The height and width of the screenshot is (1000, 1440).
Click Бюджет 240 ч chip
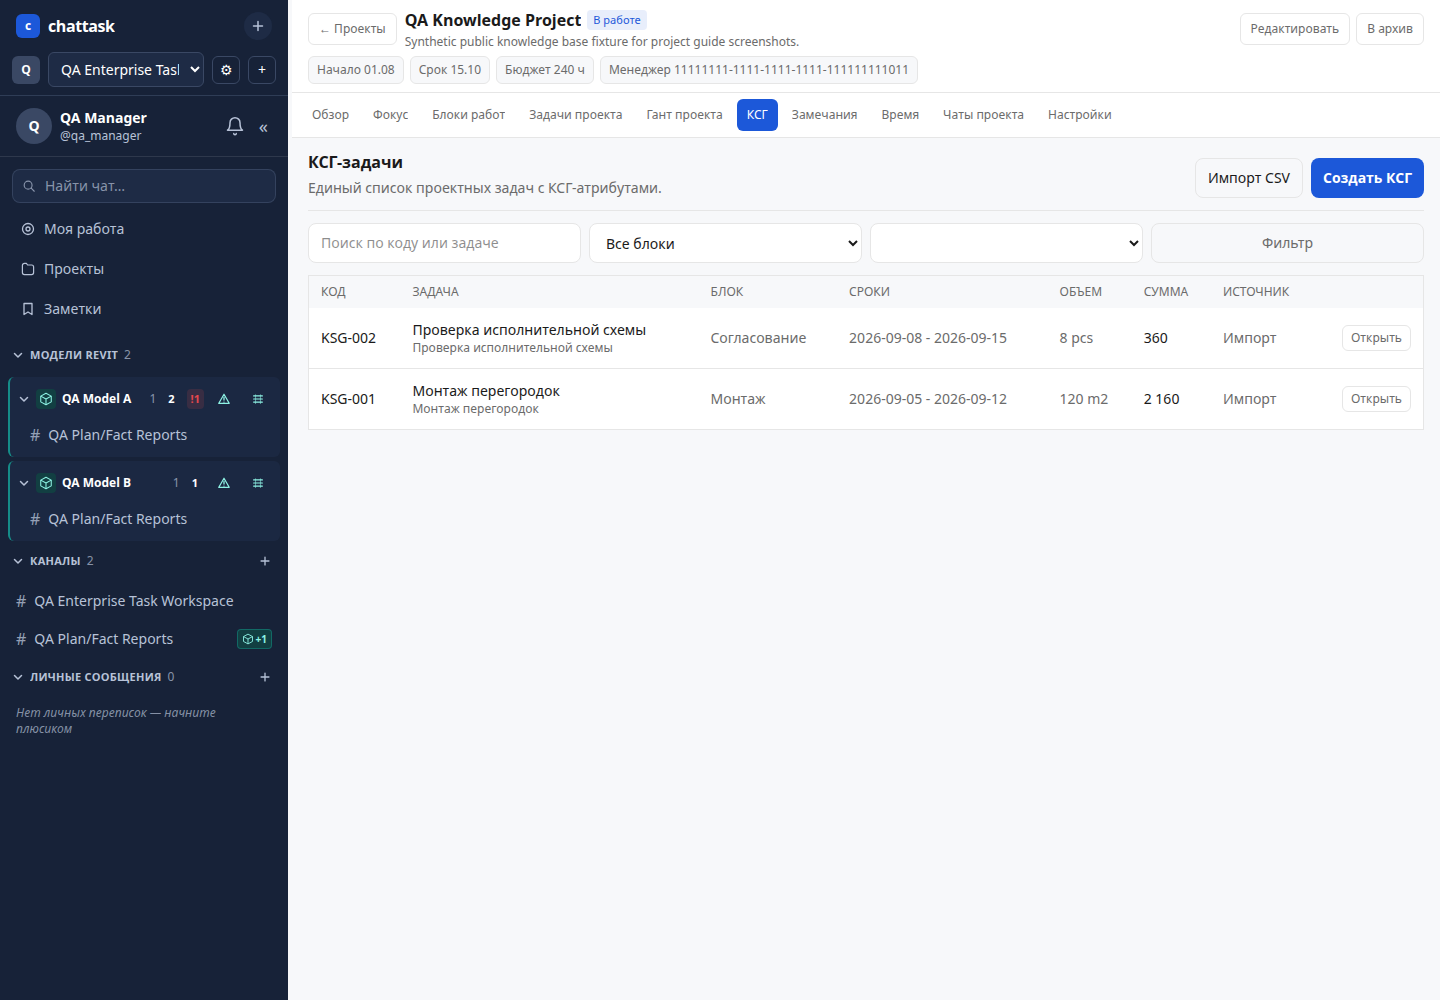(545, 70)
